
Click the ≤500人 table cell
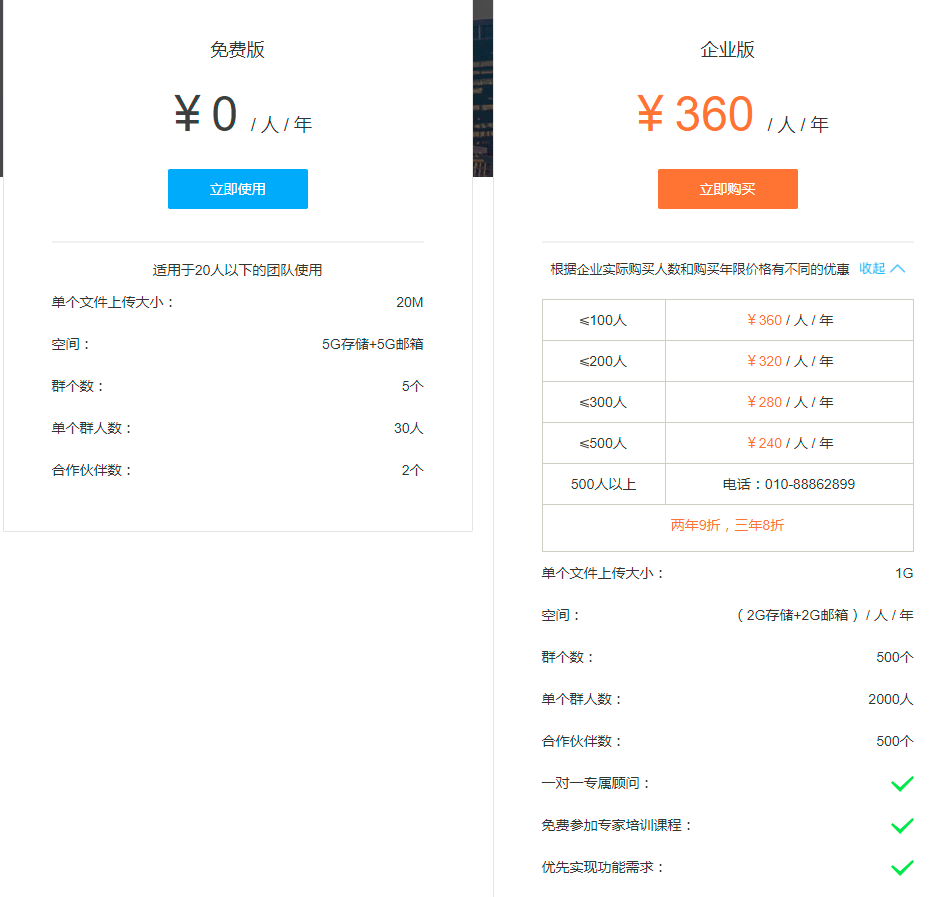coord(603,443)
